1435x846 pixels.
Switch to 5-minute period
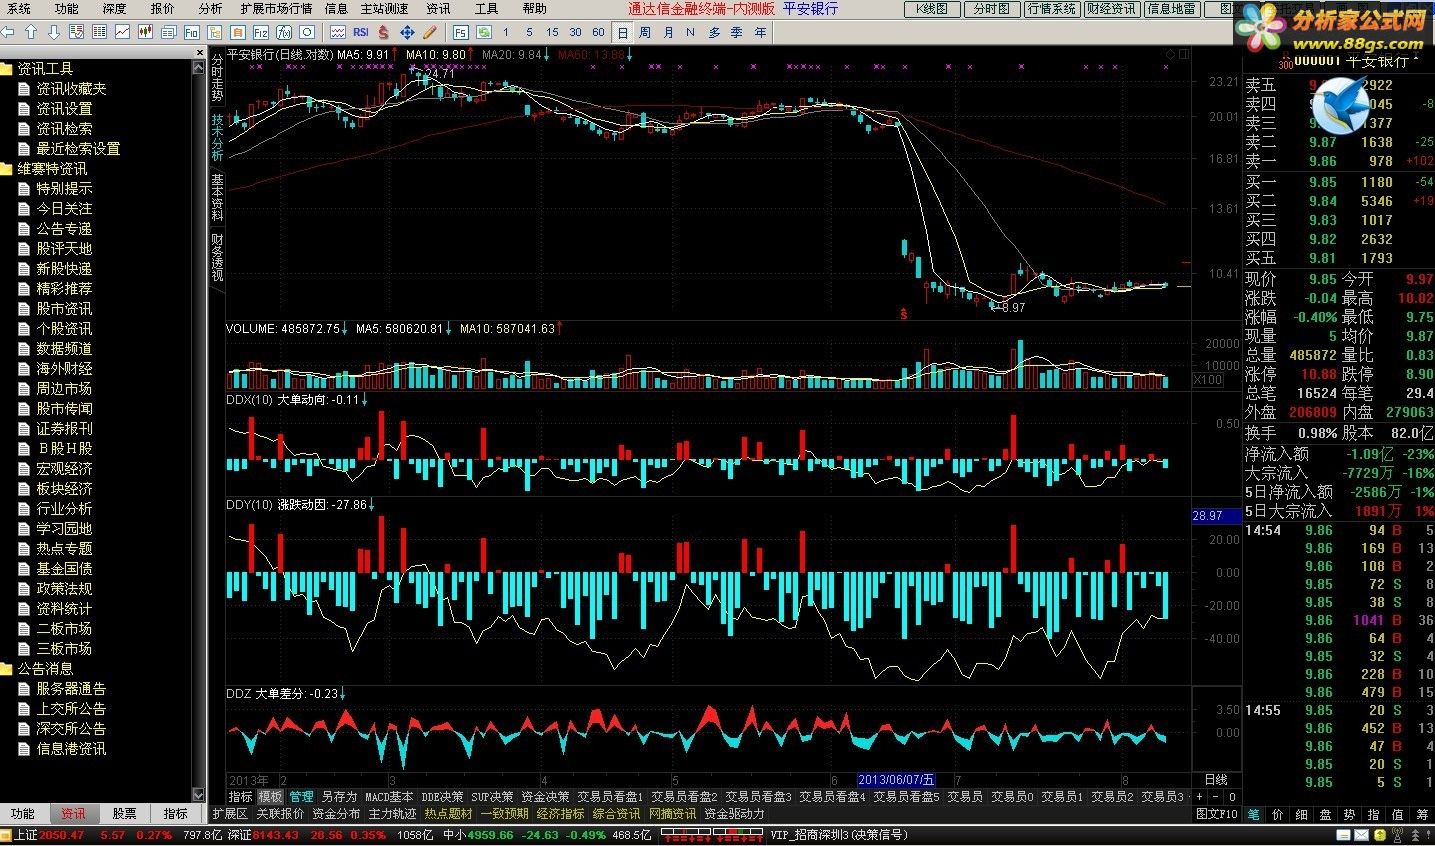click(x=529, y=32)
